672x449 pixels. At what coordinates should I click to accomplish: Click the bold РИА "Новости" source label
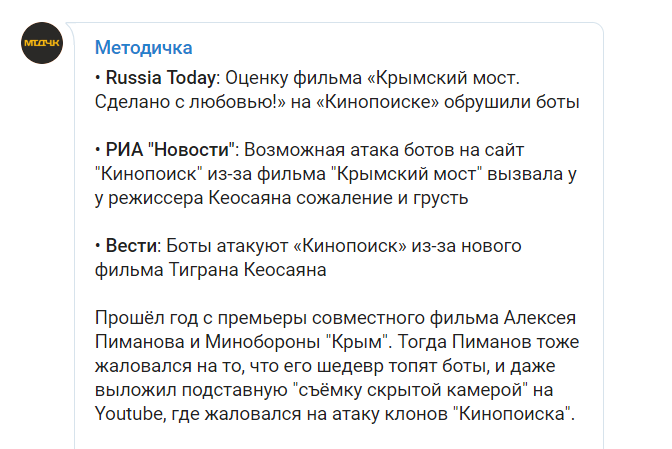click(x=170, y=150)
